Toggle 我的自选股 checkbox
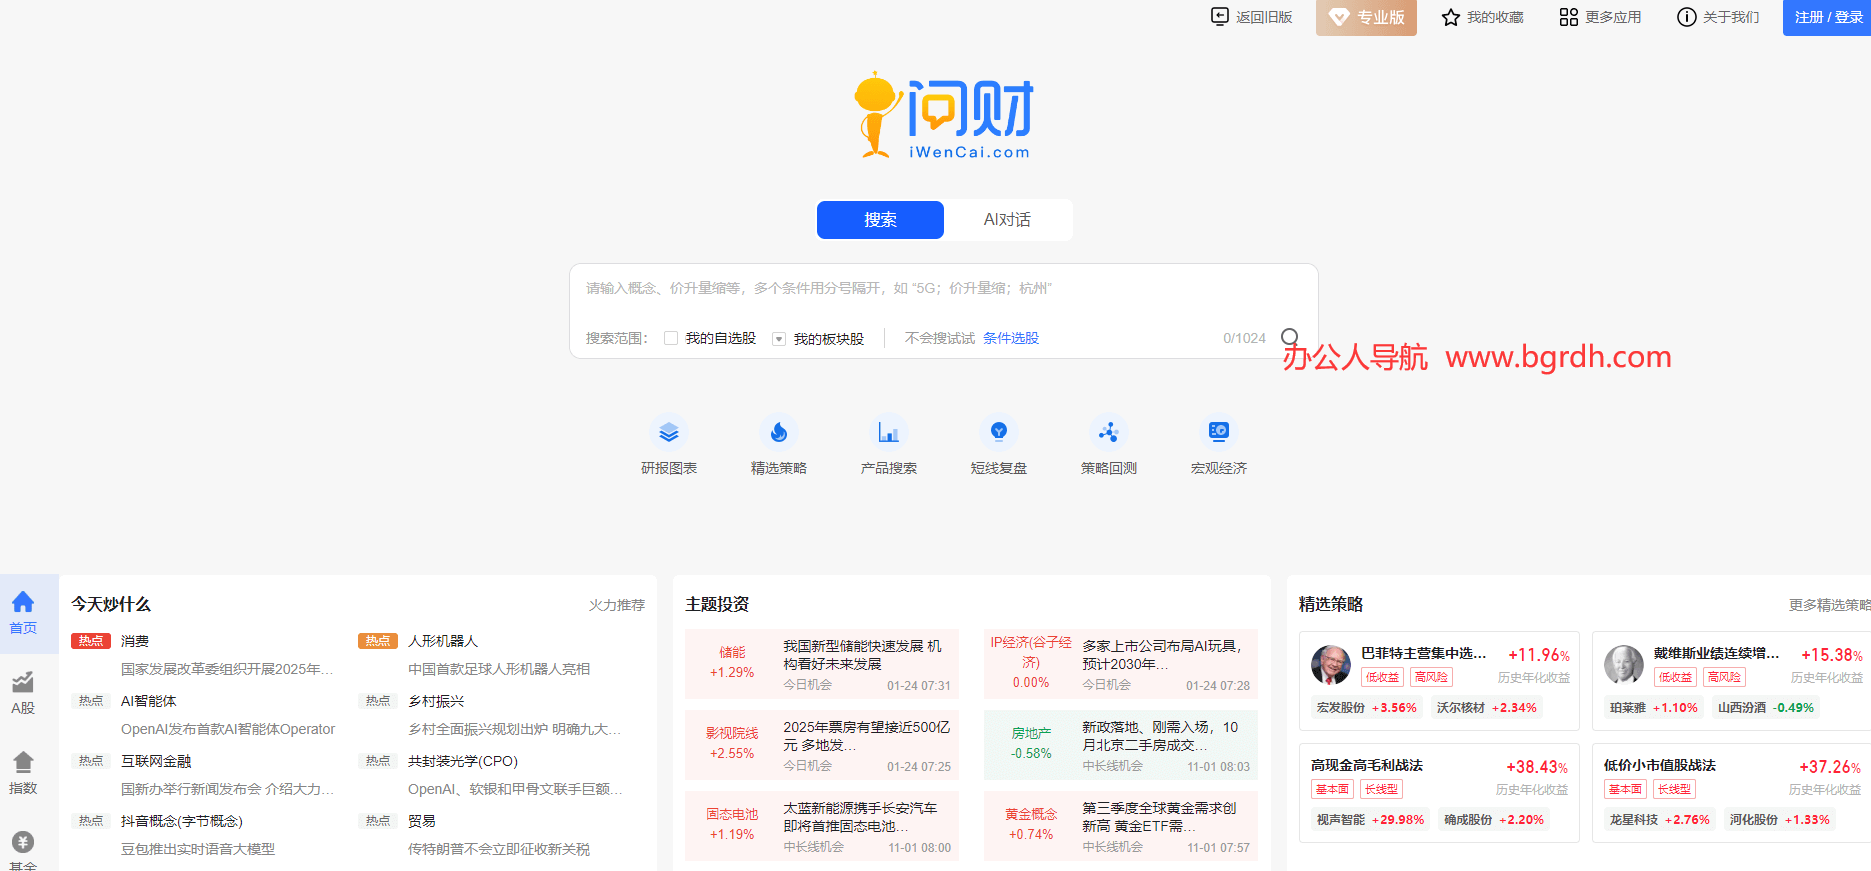1871x871 pixels. tap(671, 338)
